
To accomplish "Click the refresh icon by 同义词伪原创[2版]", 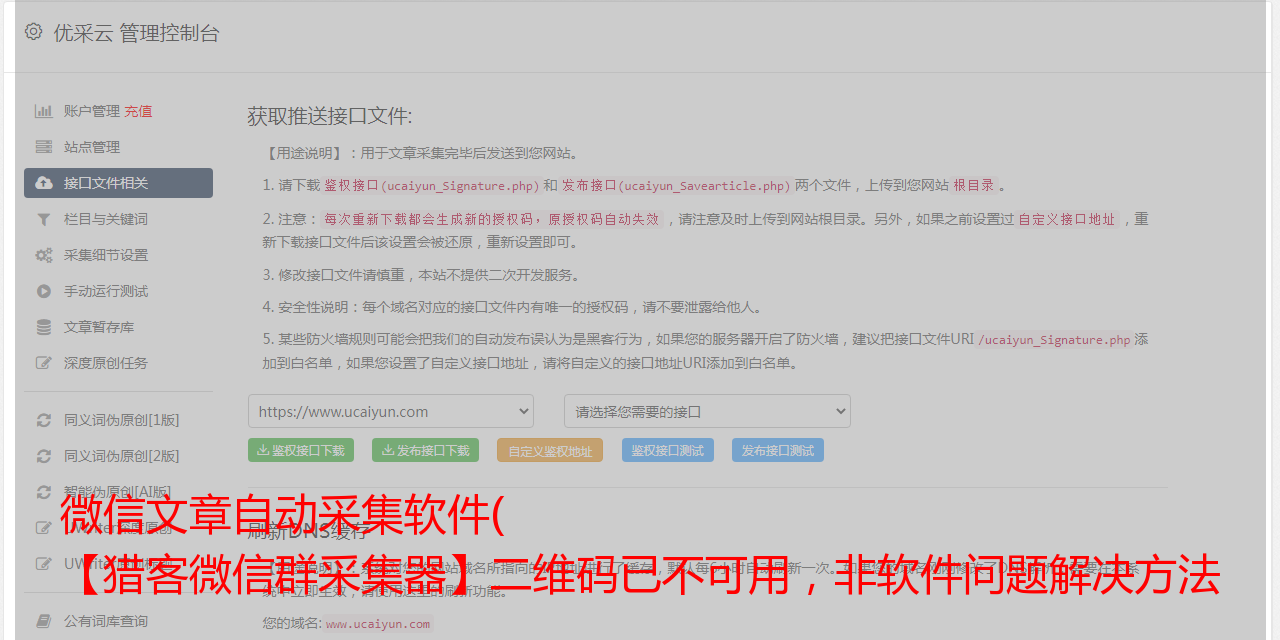I will [44, 456].
